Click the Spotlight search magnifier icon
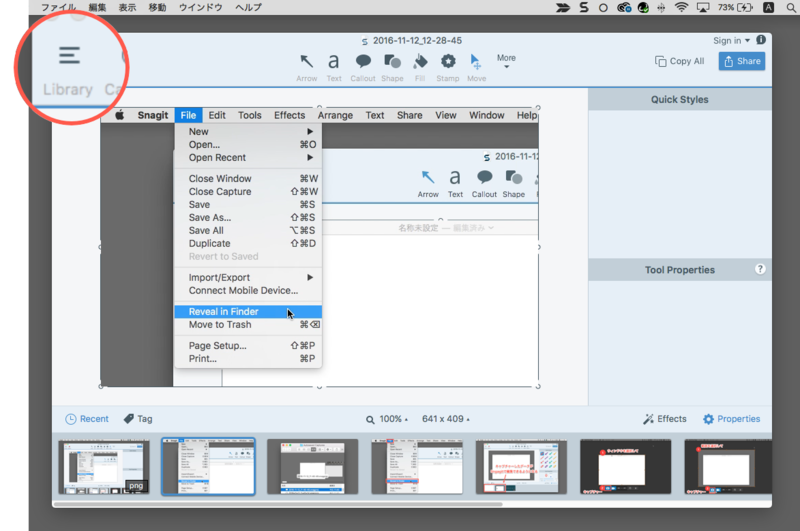The image size is (800, 531). (x=791, y=7)
